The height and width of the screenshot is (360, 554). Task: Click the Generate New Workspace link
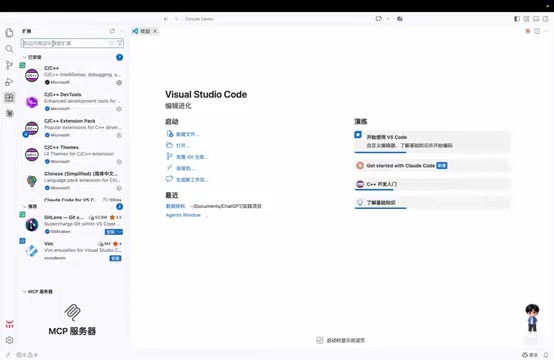(x=192, y=179)
